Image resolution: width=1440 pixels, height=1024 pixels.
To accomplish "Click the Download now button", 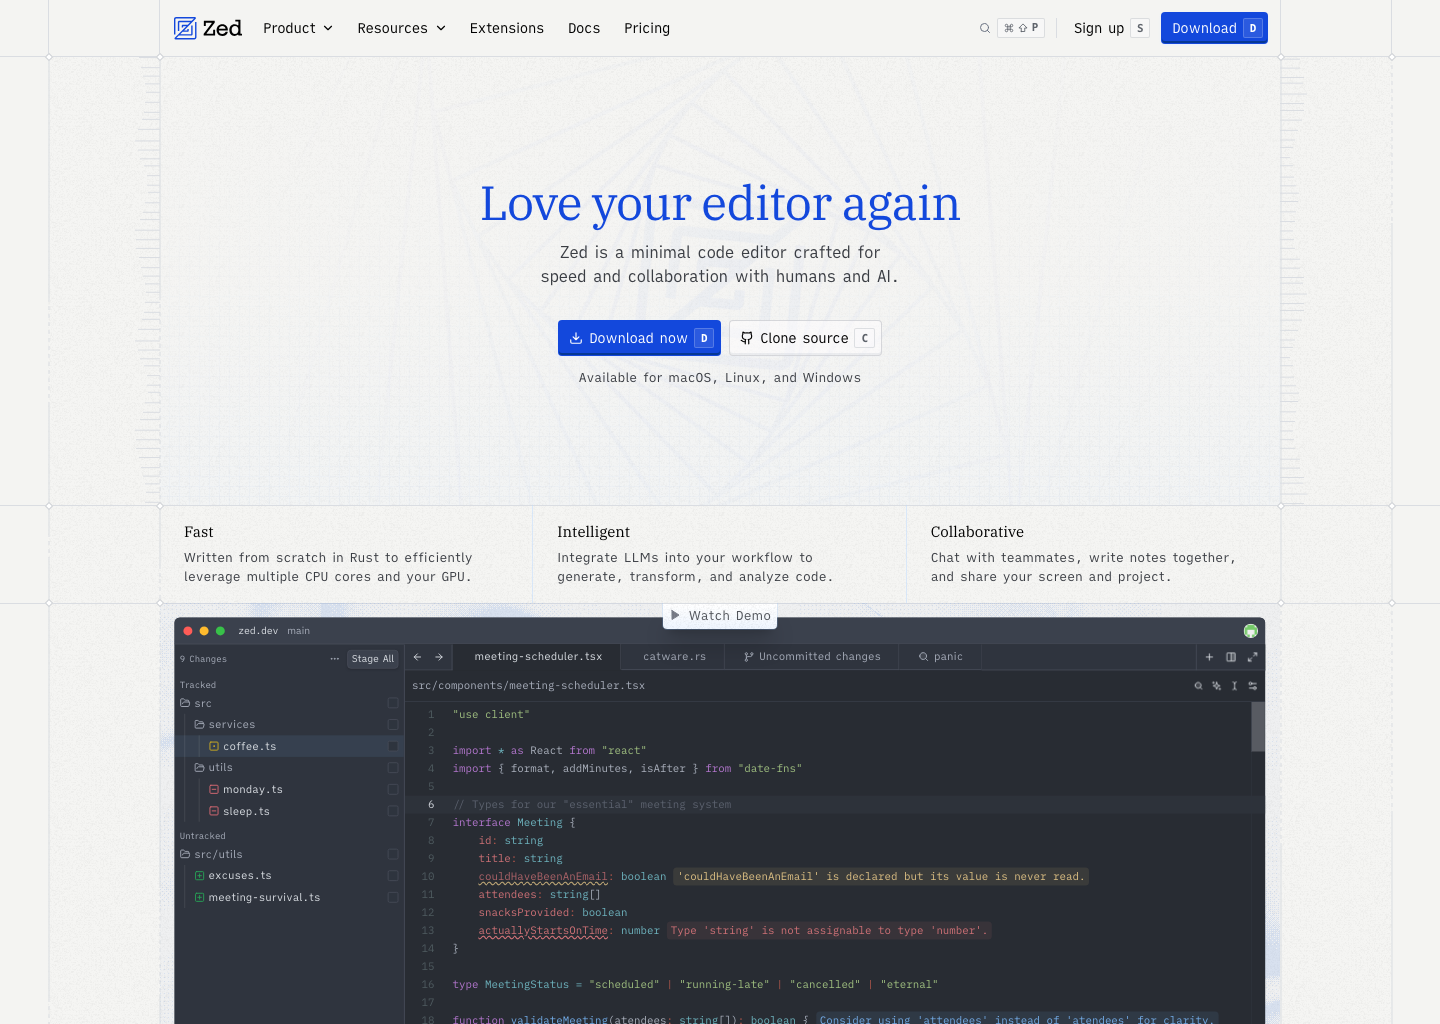I will (x=639, y=338).
